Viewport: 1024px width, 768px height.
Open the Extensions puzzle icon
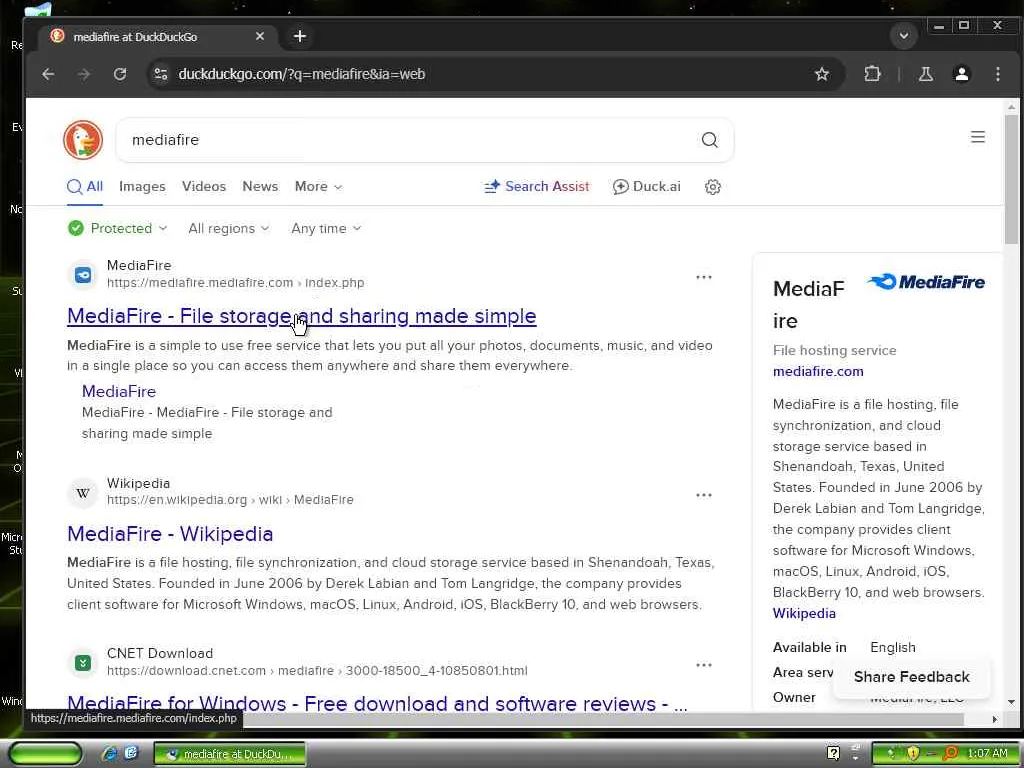(x=872, y=74)
